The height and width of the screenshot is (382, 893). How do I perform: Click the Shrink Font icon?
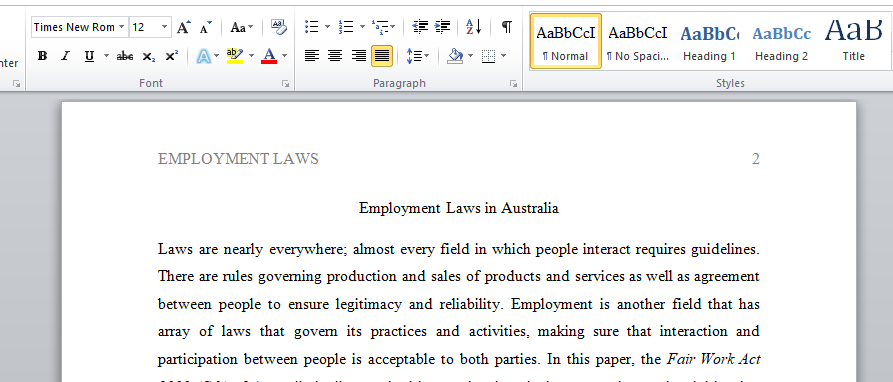click(206, 27)
